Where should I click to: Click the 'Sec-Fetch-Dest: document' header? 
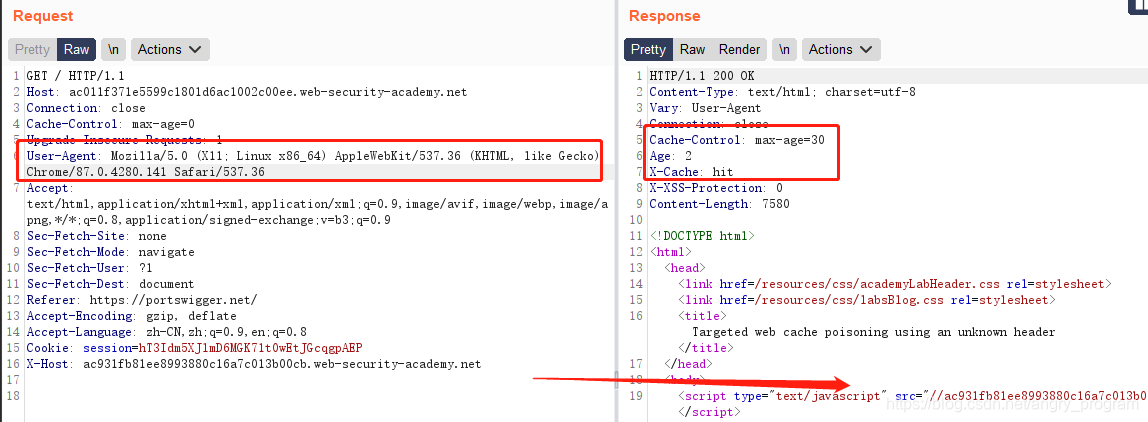click(x=111, y=284)
